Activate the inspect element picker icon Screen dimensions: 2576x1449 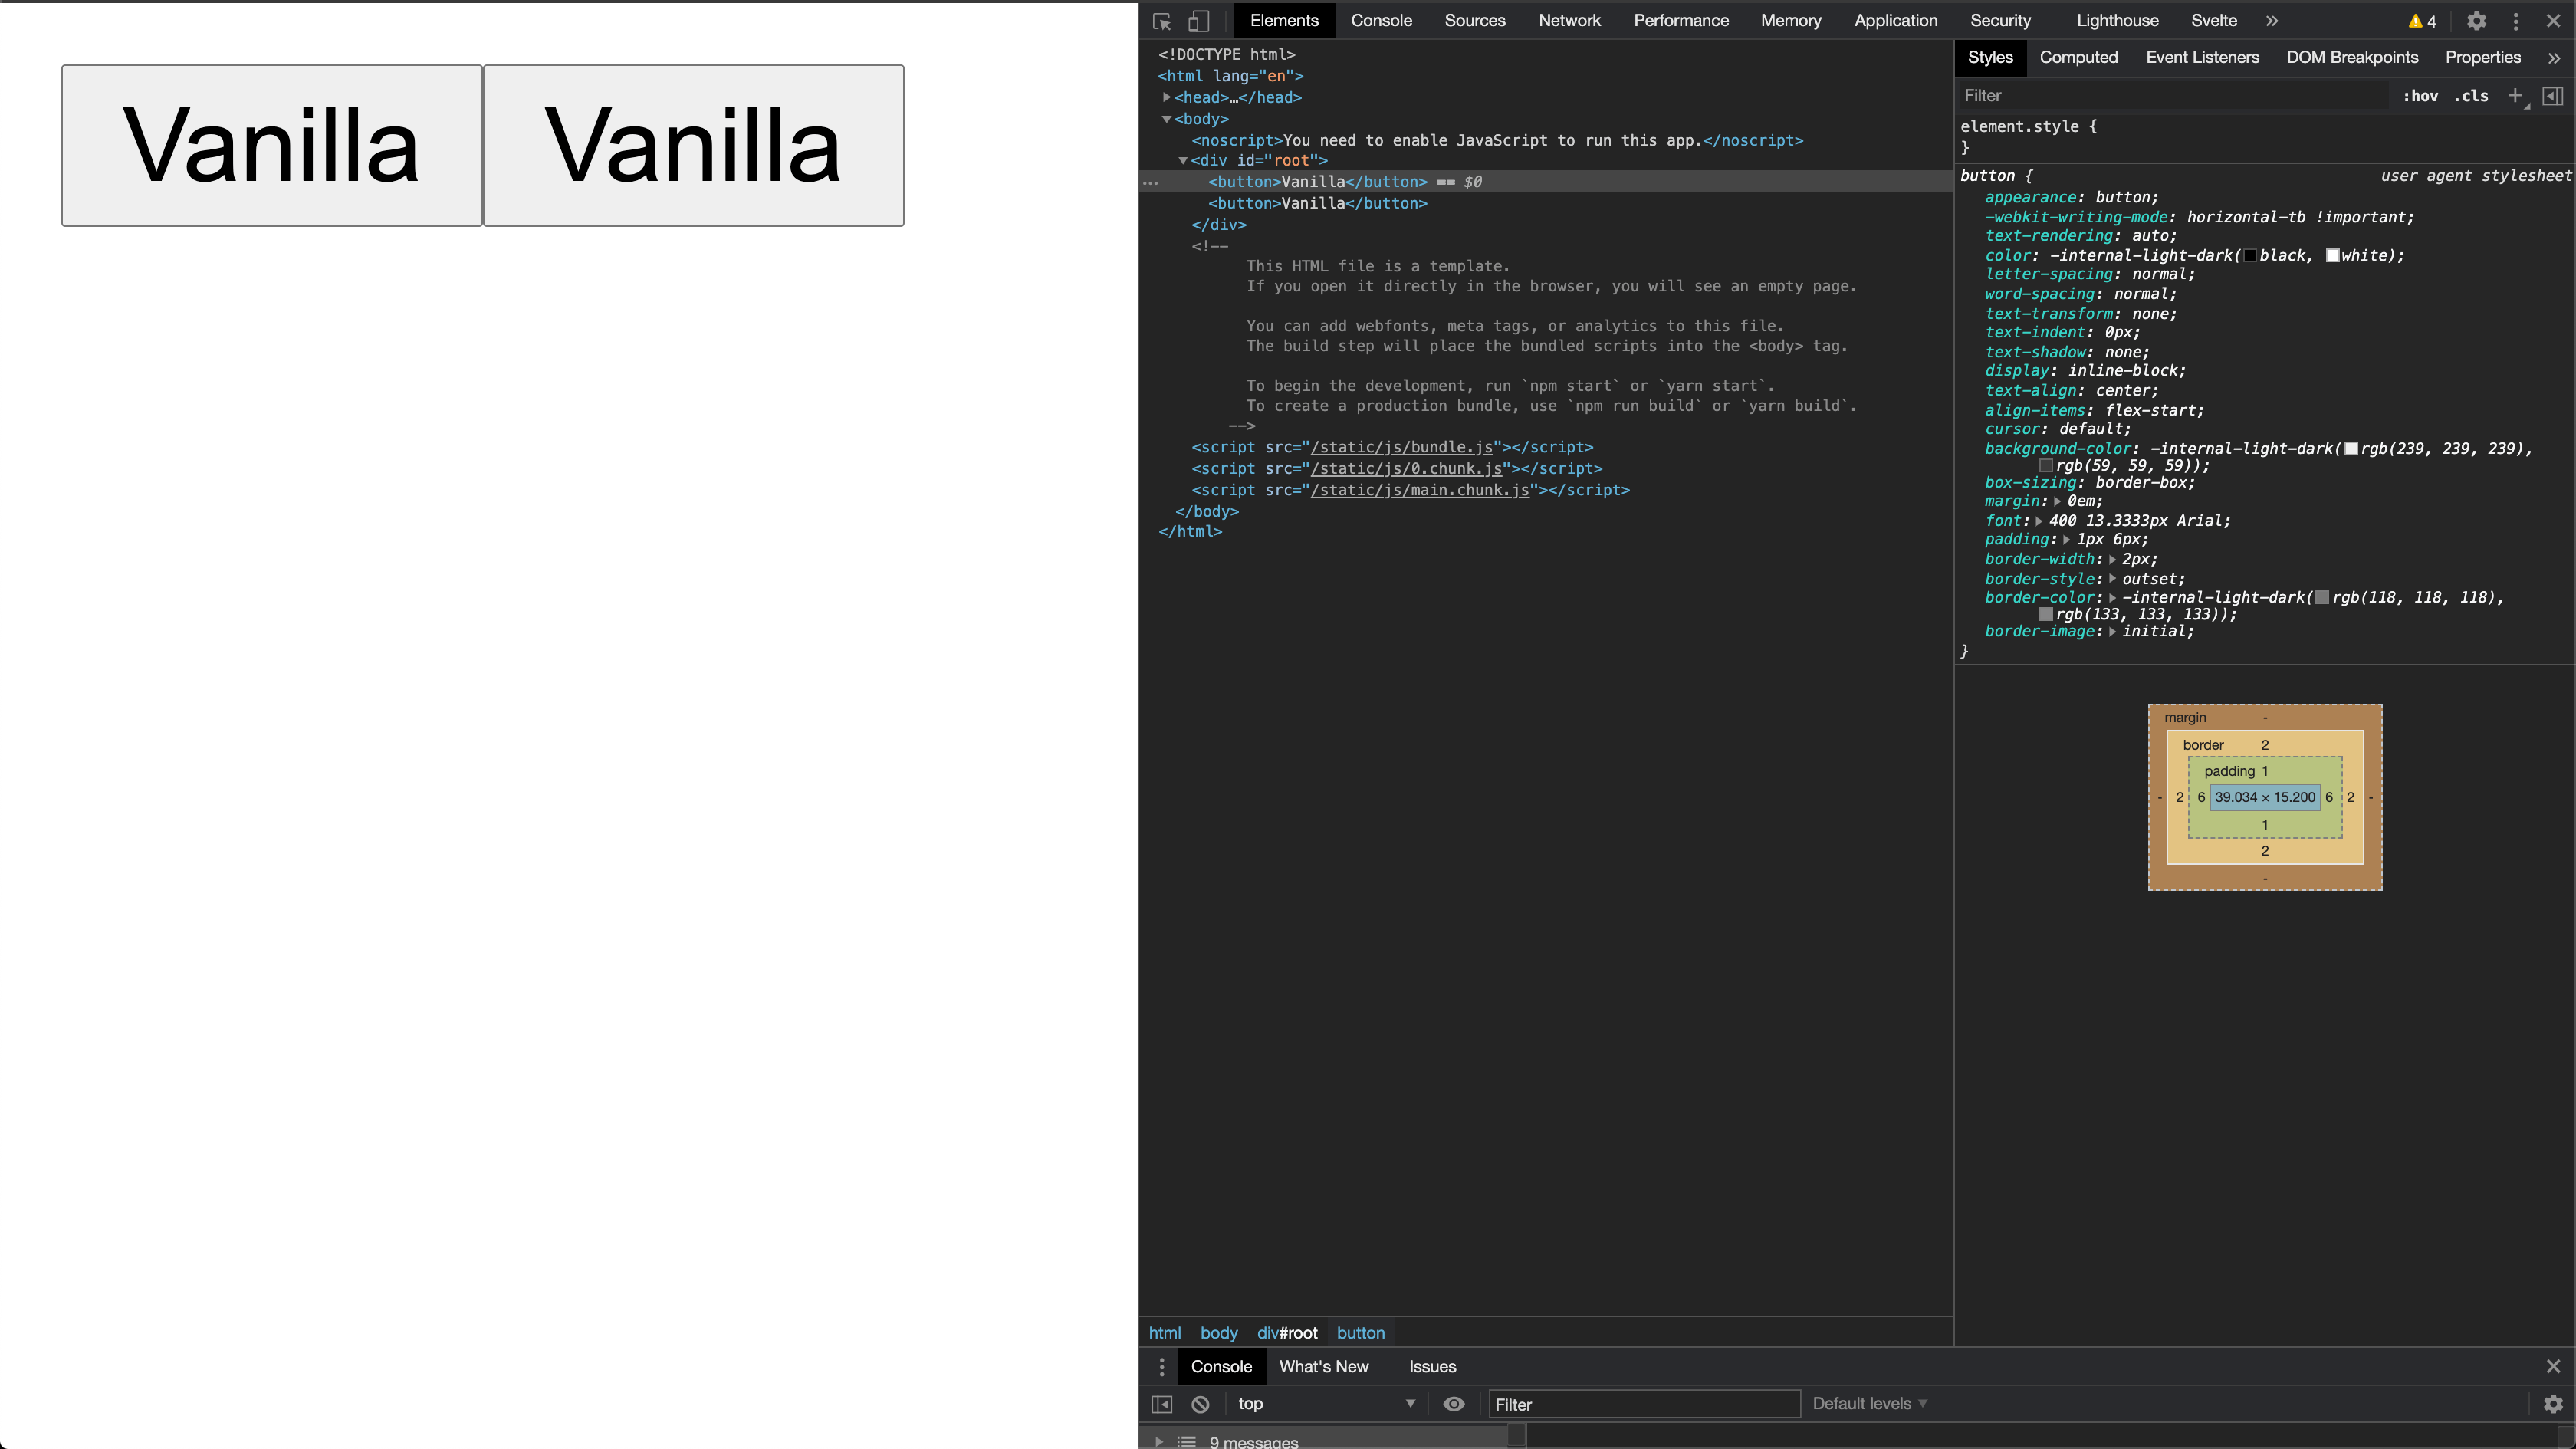[1162, 21]
